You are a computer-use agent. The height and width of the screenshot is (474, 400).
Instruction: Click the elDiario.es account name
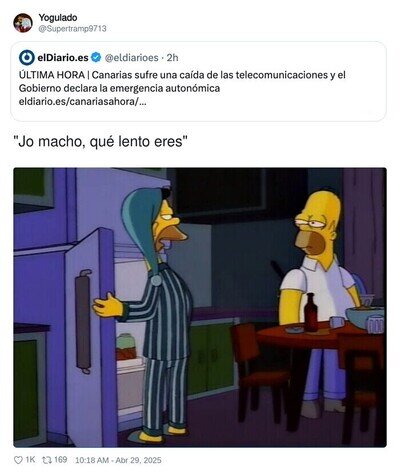(63, 58)
